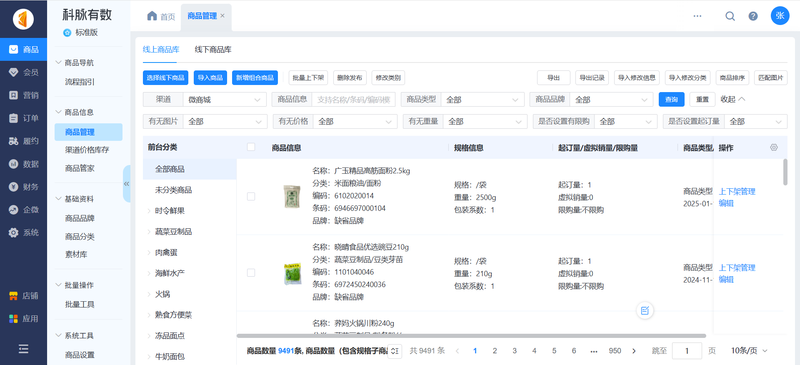Open the 是否设置有限购 dropdown
This screenshot has height=365, width=800.
click(x=626, y=121)
